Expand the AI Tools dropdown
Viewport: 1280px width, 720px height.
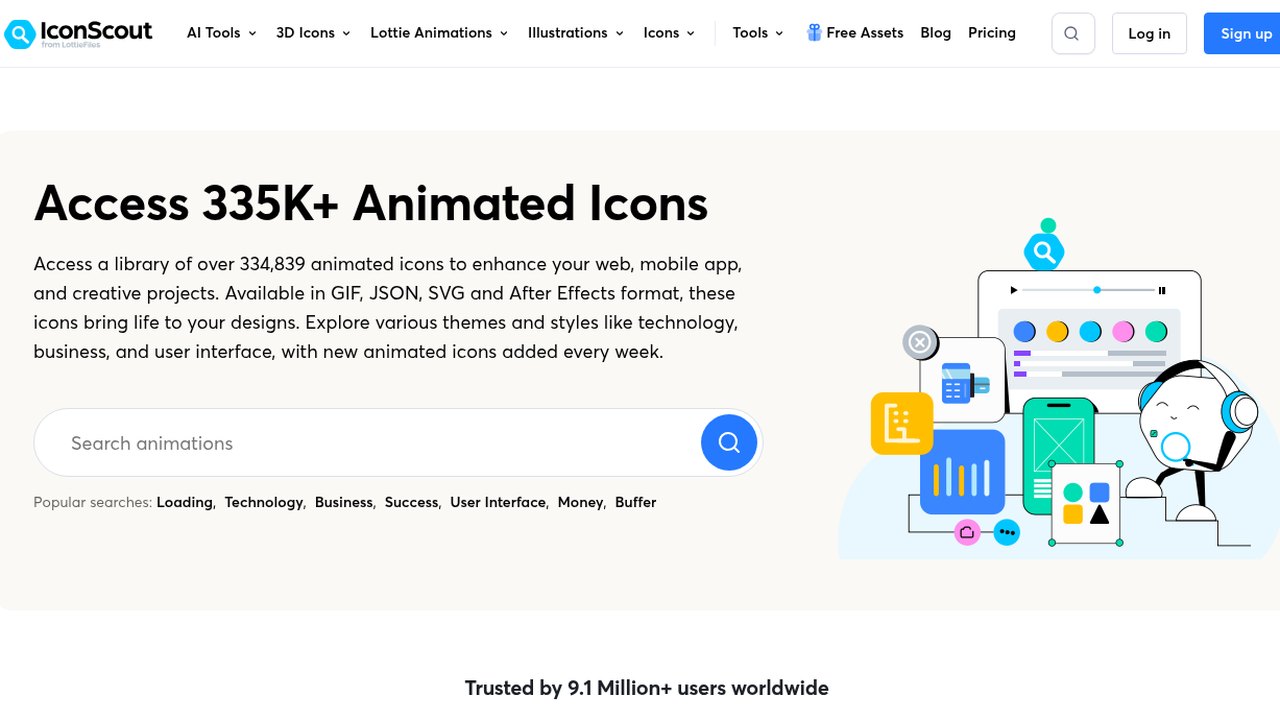[222, 33]
